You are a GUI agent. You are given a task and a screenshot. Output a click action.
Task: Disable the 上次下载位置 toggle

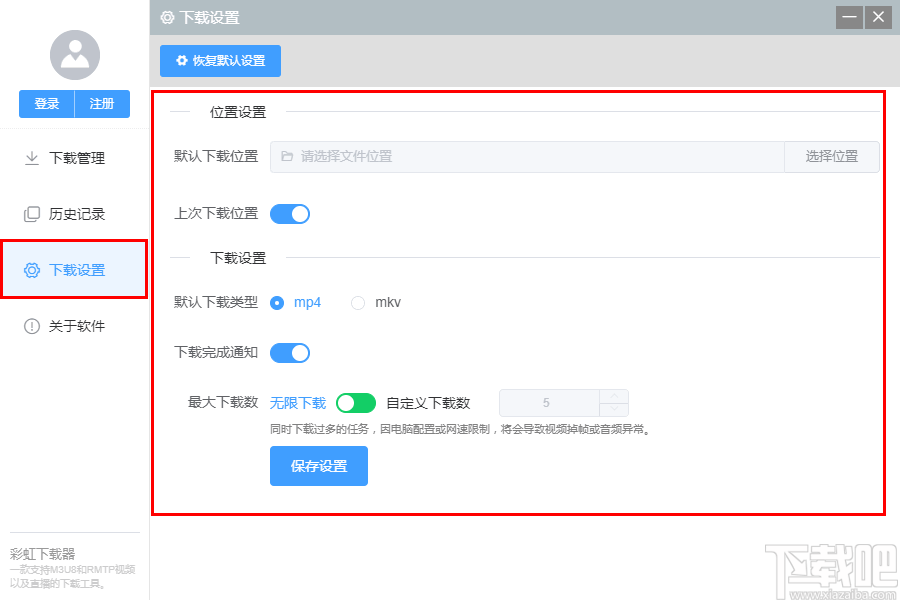click(x=289, y=213)
